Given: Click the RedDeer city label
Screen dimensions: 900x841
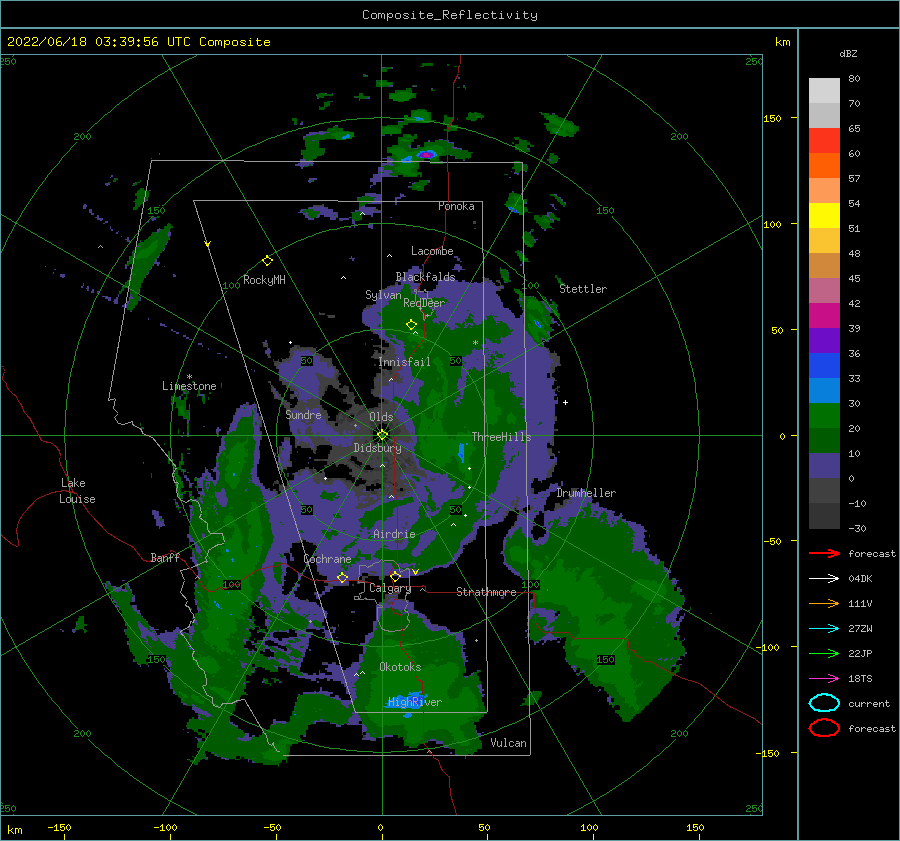Looking at the screenshot, I should [424, 303].
